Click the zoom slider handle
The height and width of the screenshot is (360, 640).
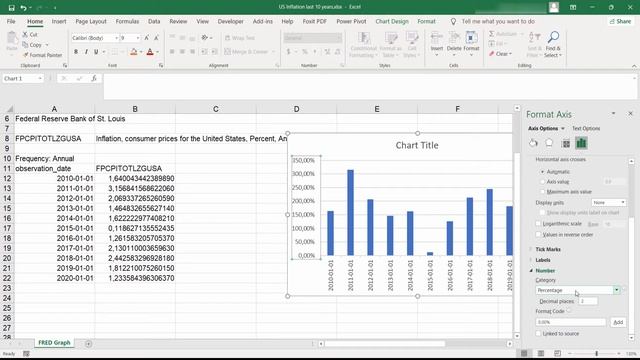(596, 353)
